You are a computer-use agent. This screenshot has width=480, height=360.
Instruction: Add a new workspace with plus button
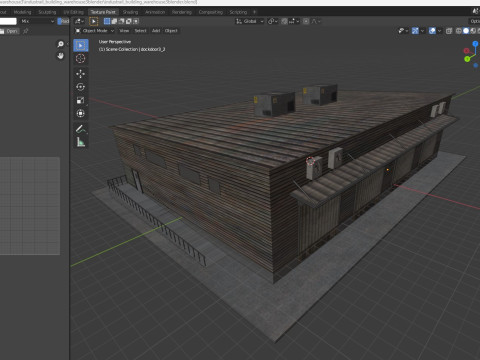pyautogui.click(x=254, y=12)
